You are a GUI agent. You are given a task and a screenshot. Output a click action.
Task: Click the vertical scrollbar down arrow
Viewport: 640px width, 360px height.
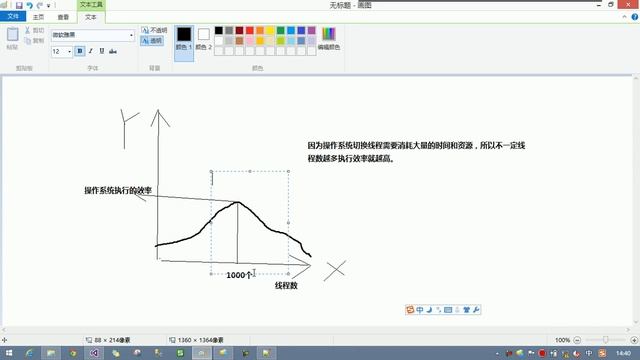click(636, 322)
